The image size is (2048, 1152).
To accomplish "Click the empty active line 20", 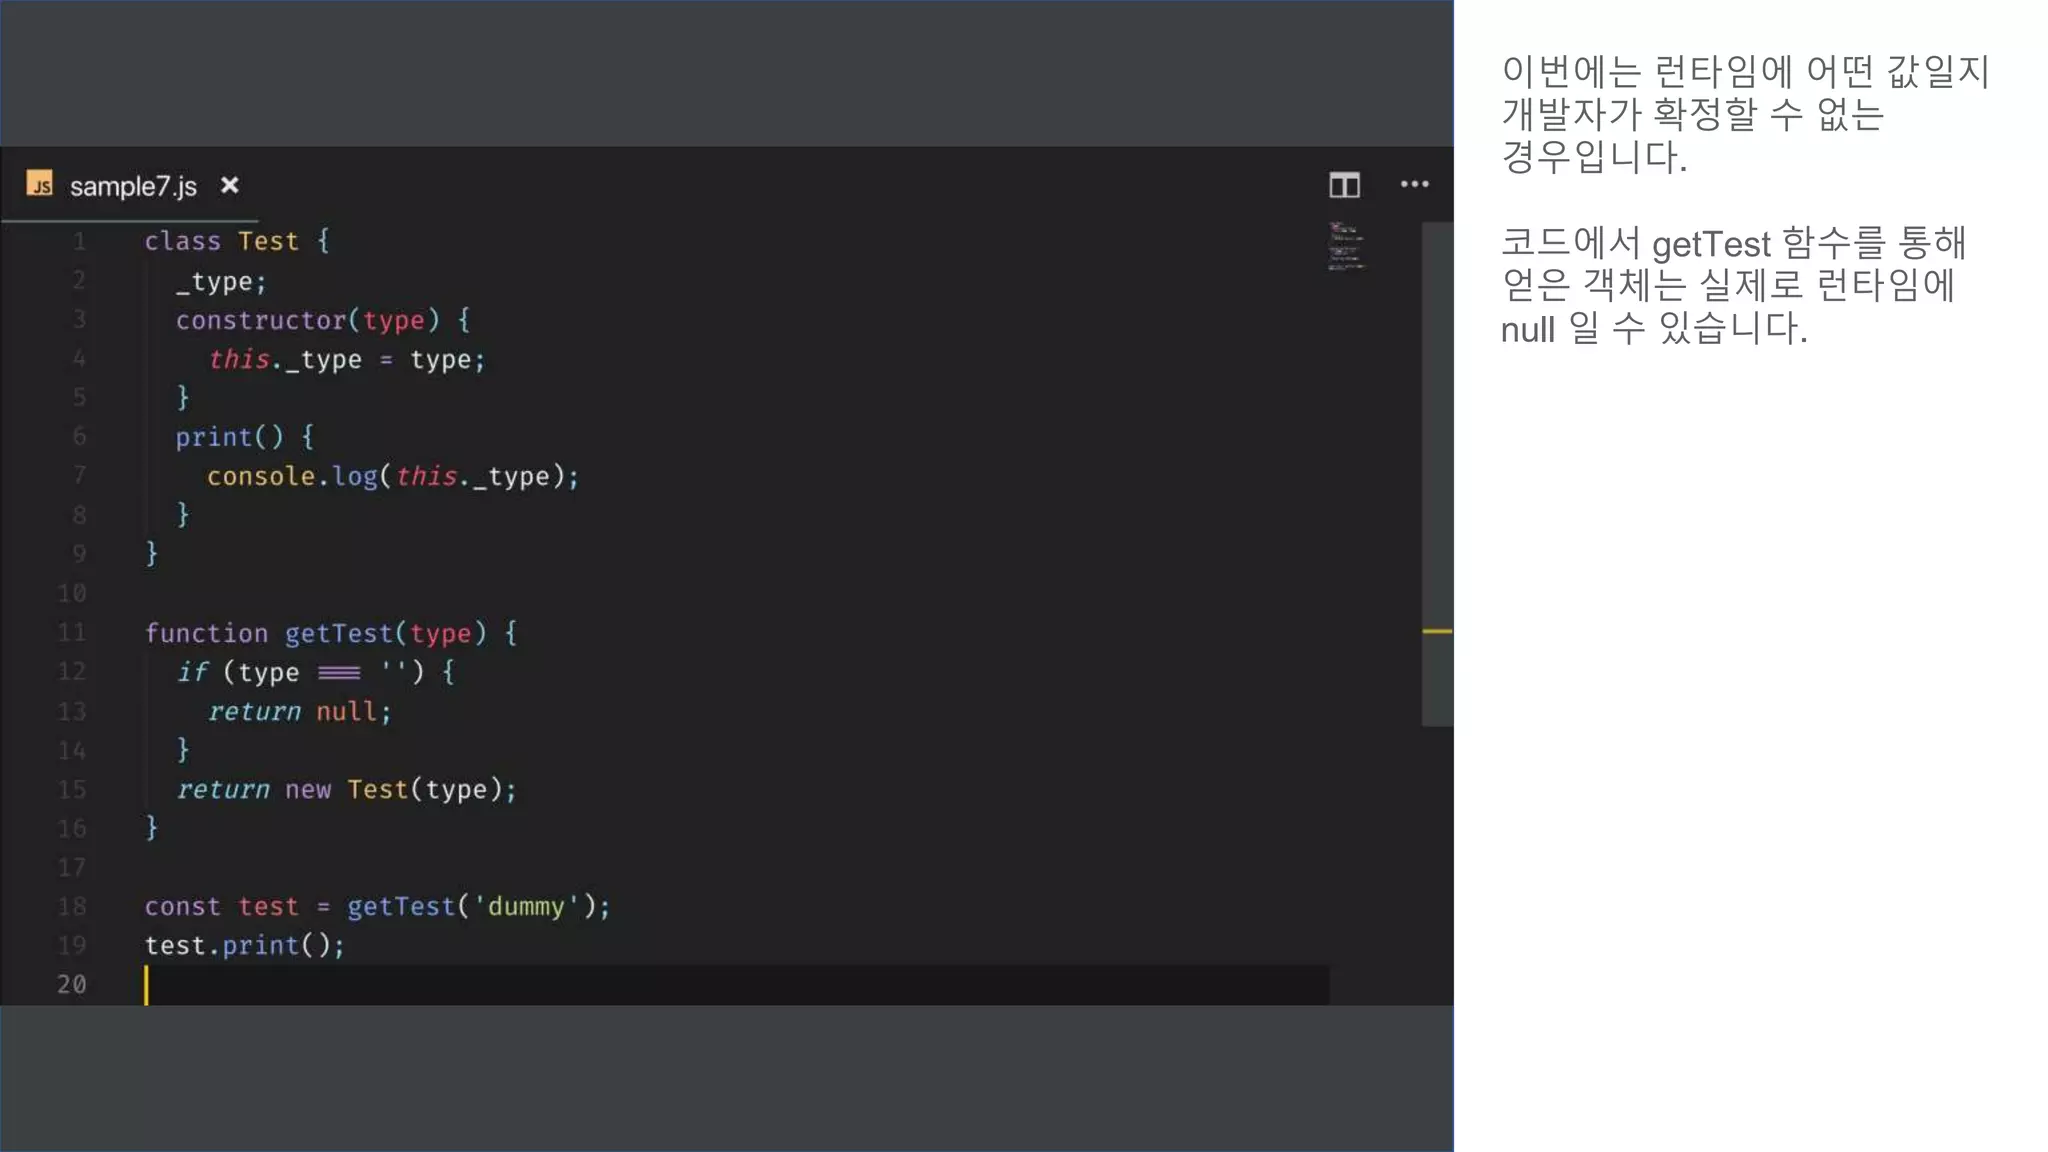I will pos(737,984).
